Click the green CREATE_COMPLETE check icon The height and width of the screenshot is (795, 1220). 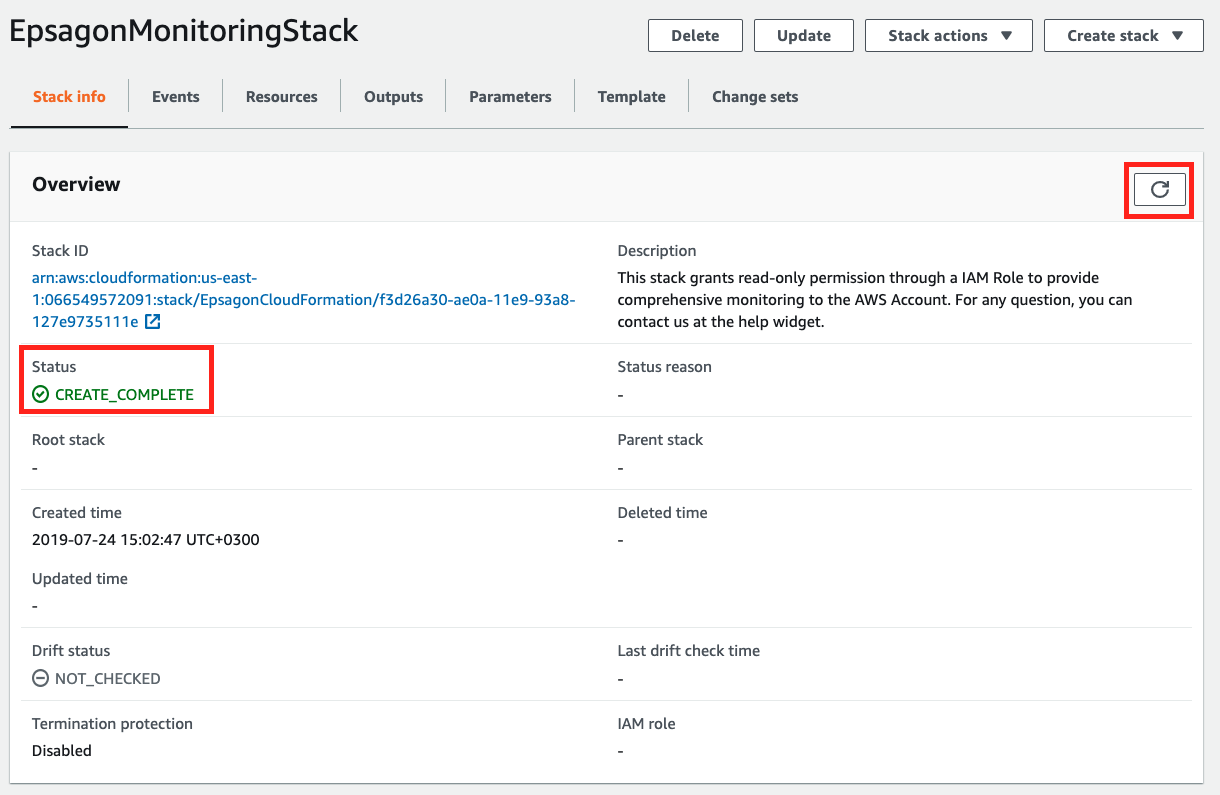coord(40,395)
